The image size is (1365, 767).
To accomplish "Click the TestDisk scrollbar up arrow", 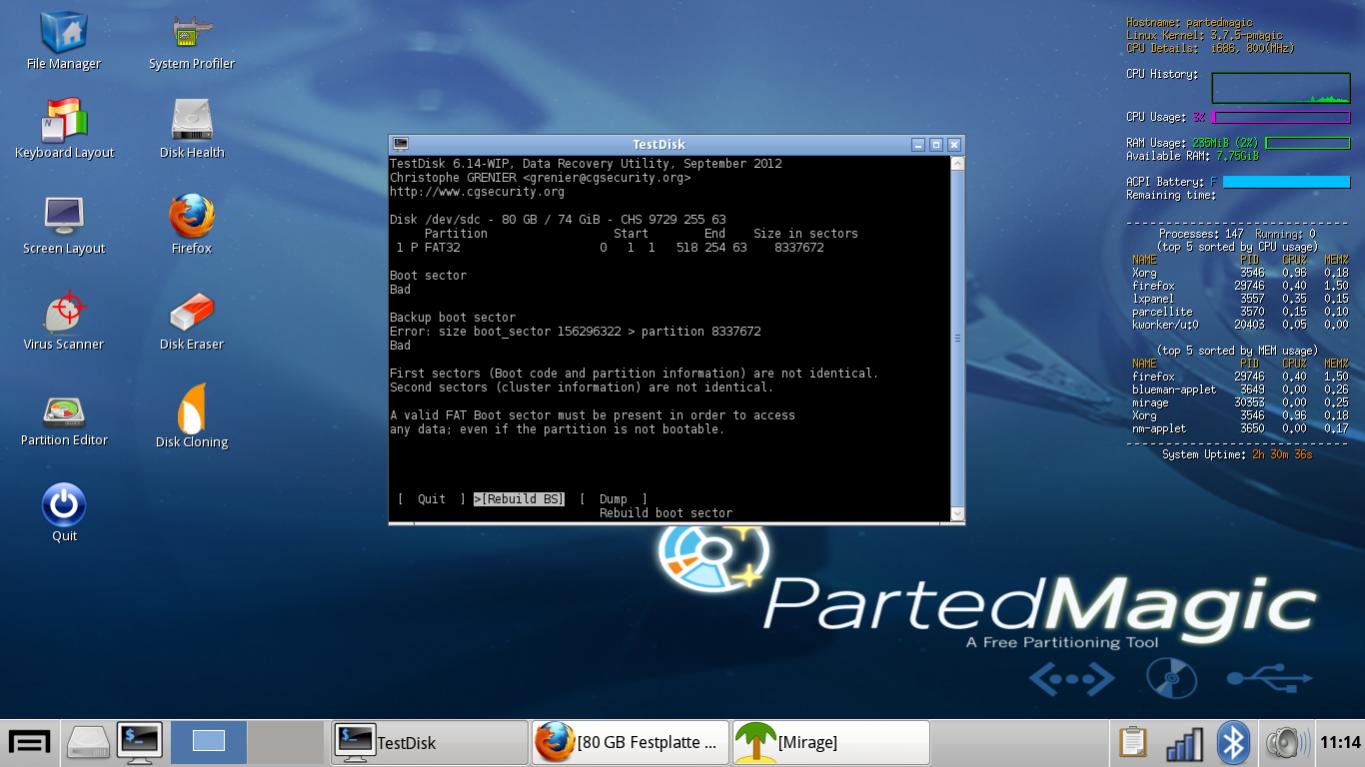I will point(957,163).
